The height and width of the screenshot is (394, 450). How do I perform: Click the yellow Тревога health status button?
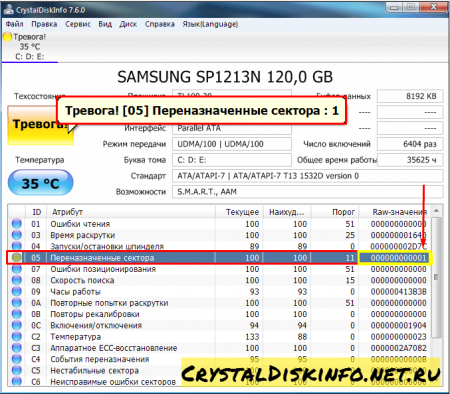[40, 125]
